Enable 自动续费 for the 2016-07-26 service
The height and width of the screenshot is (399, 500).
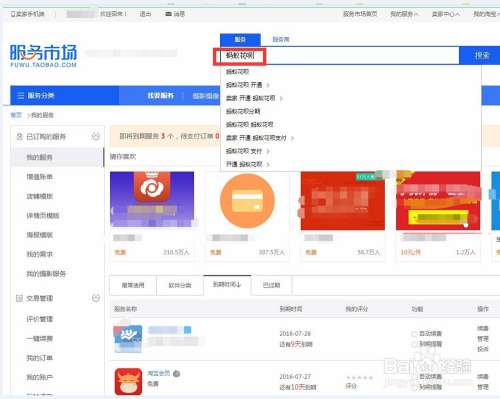[x=414, y=334]
